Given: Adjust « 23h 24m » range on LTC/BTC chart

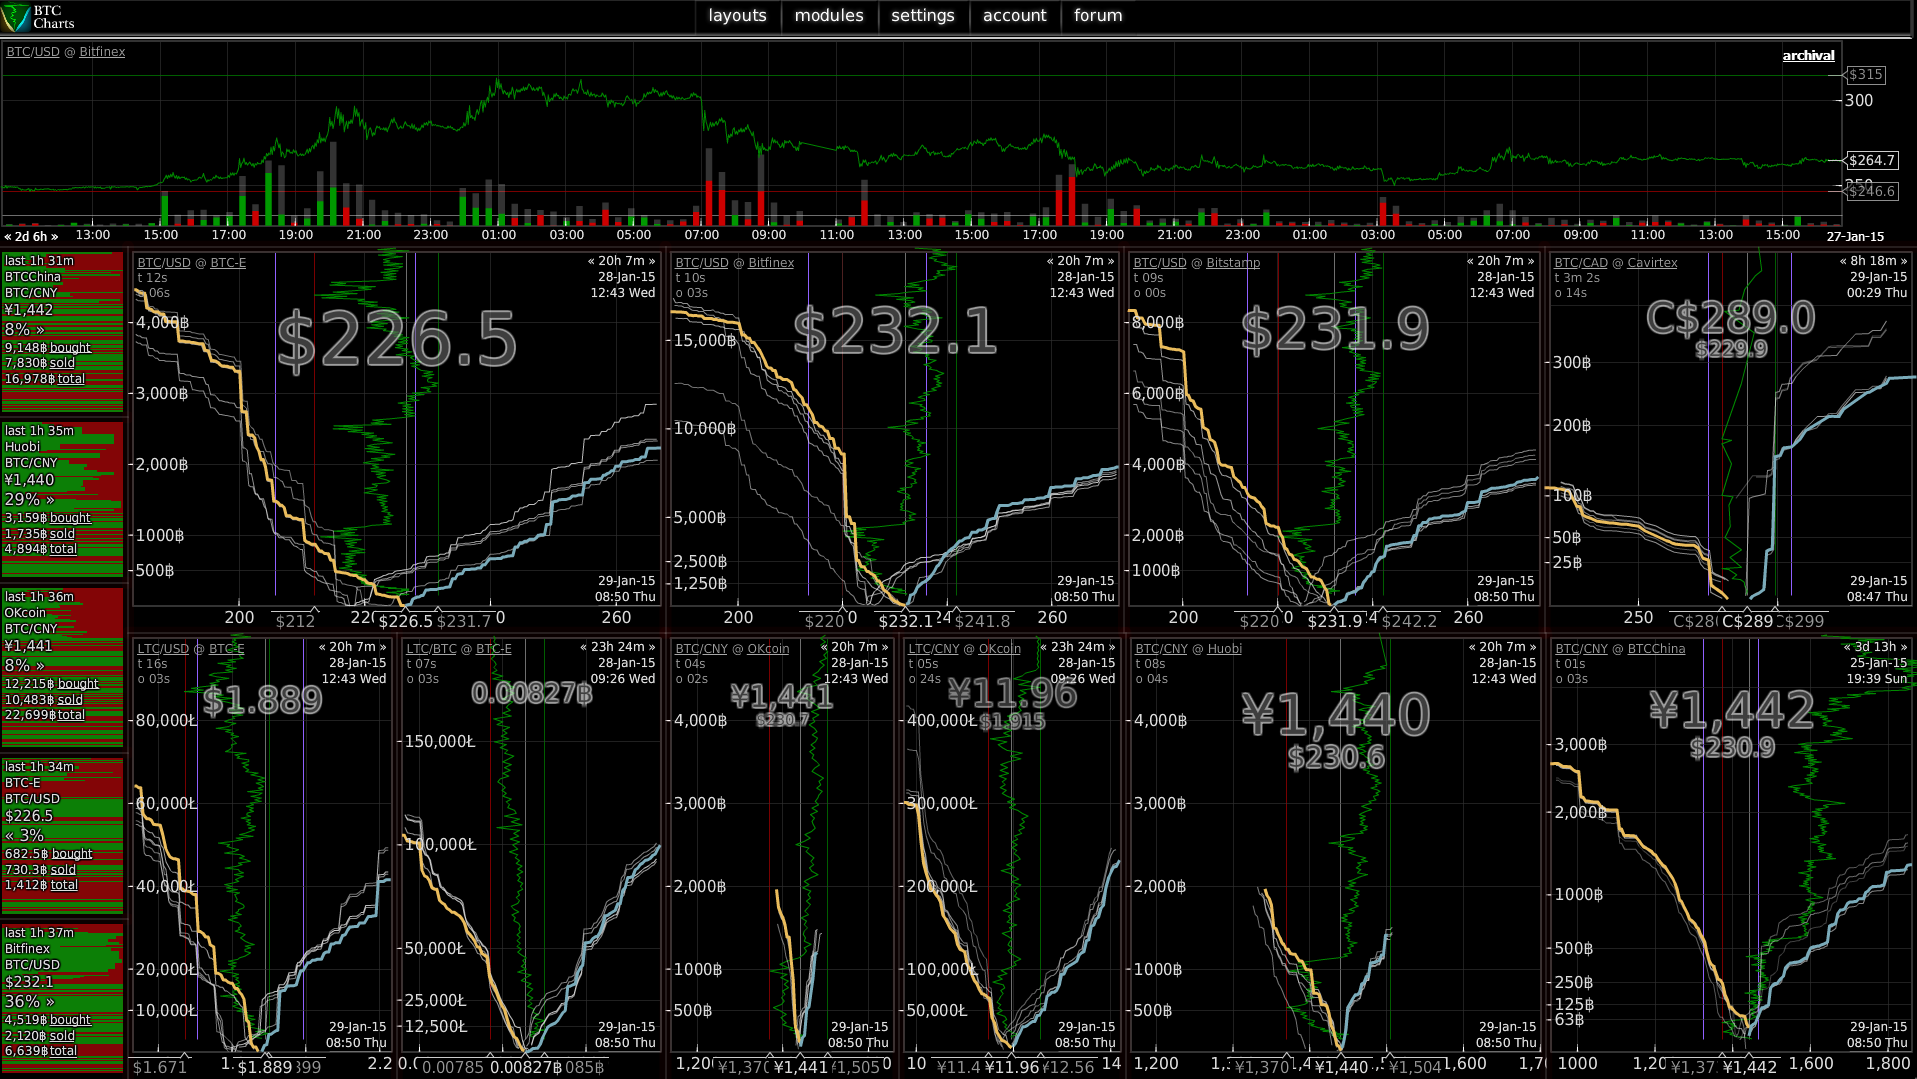Looking at the screenshot, I should click(x=618, y=647).
